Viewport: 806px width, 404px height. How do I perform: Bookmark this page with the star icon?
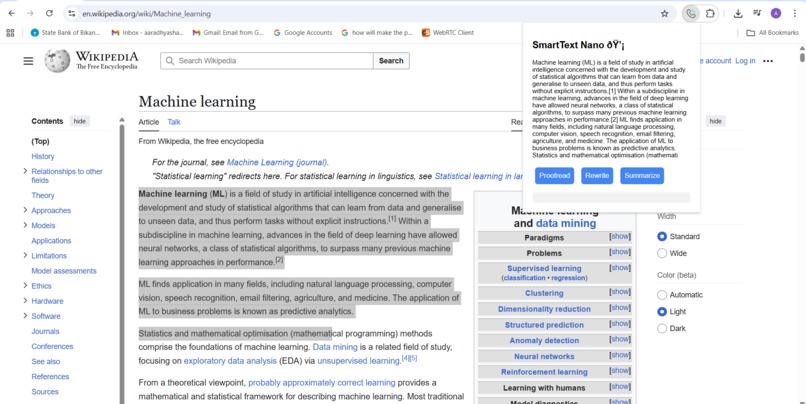click(665, 14)
